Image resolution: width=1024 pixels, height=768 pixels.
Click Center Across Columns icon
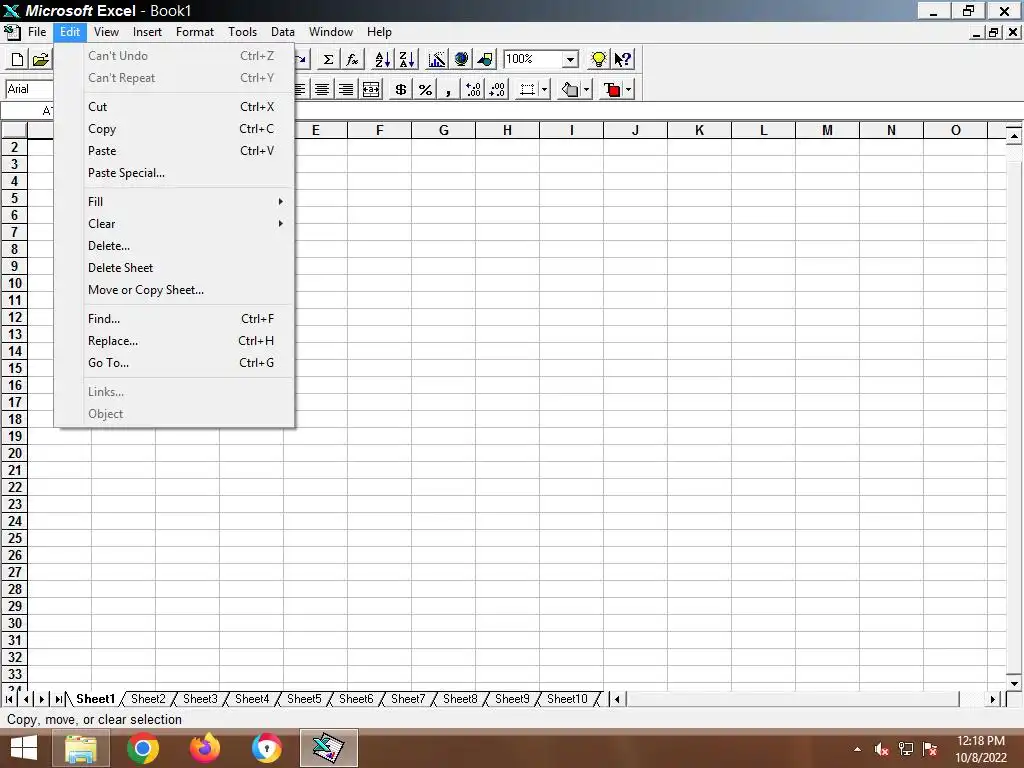[371, 89]
